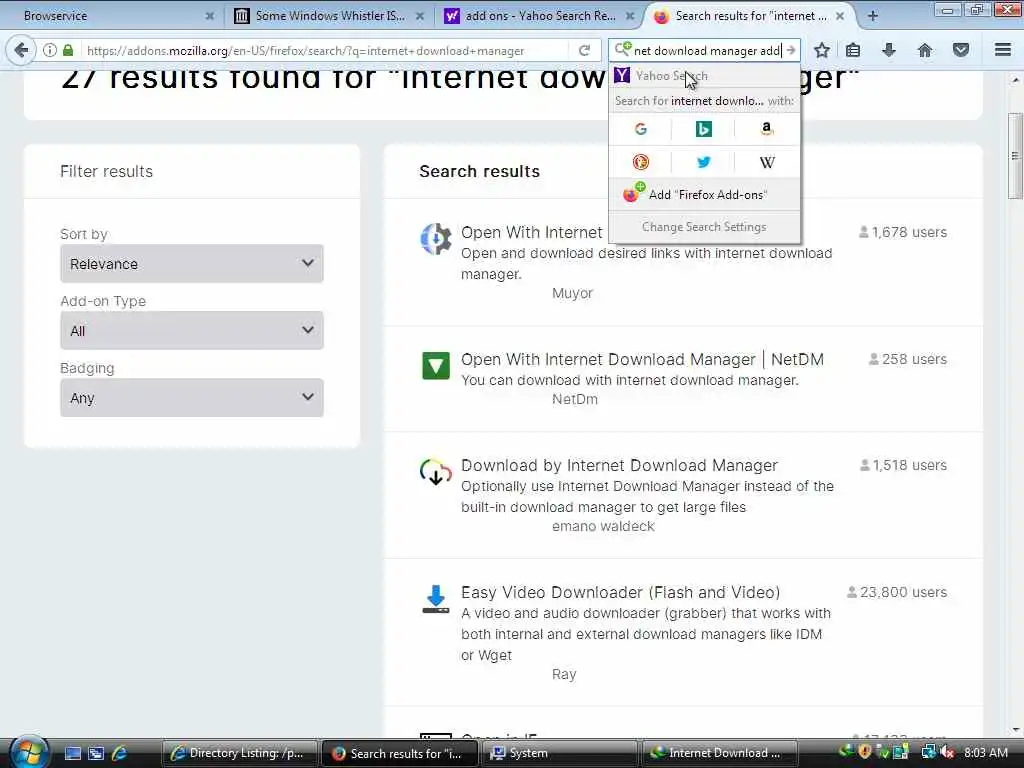Expand the Badging Any dropdown

(x=191, y=398)
